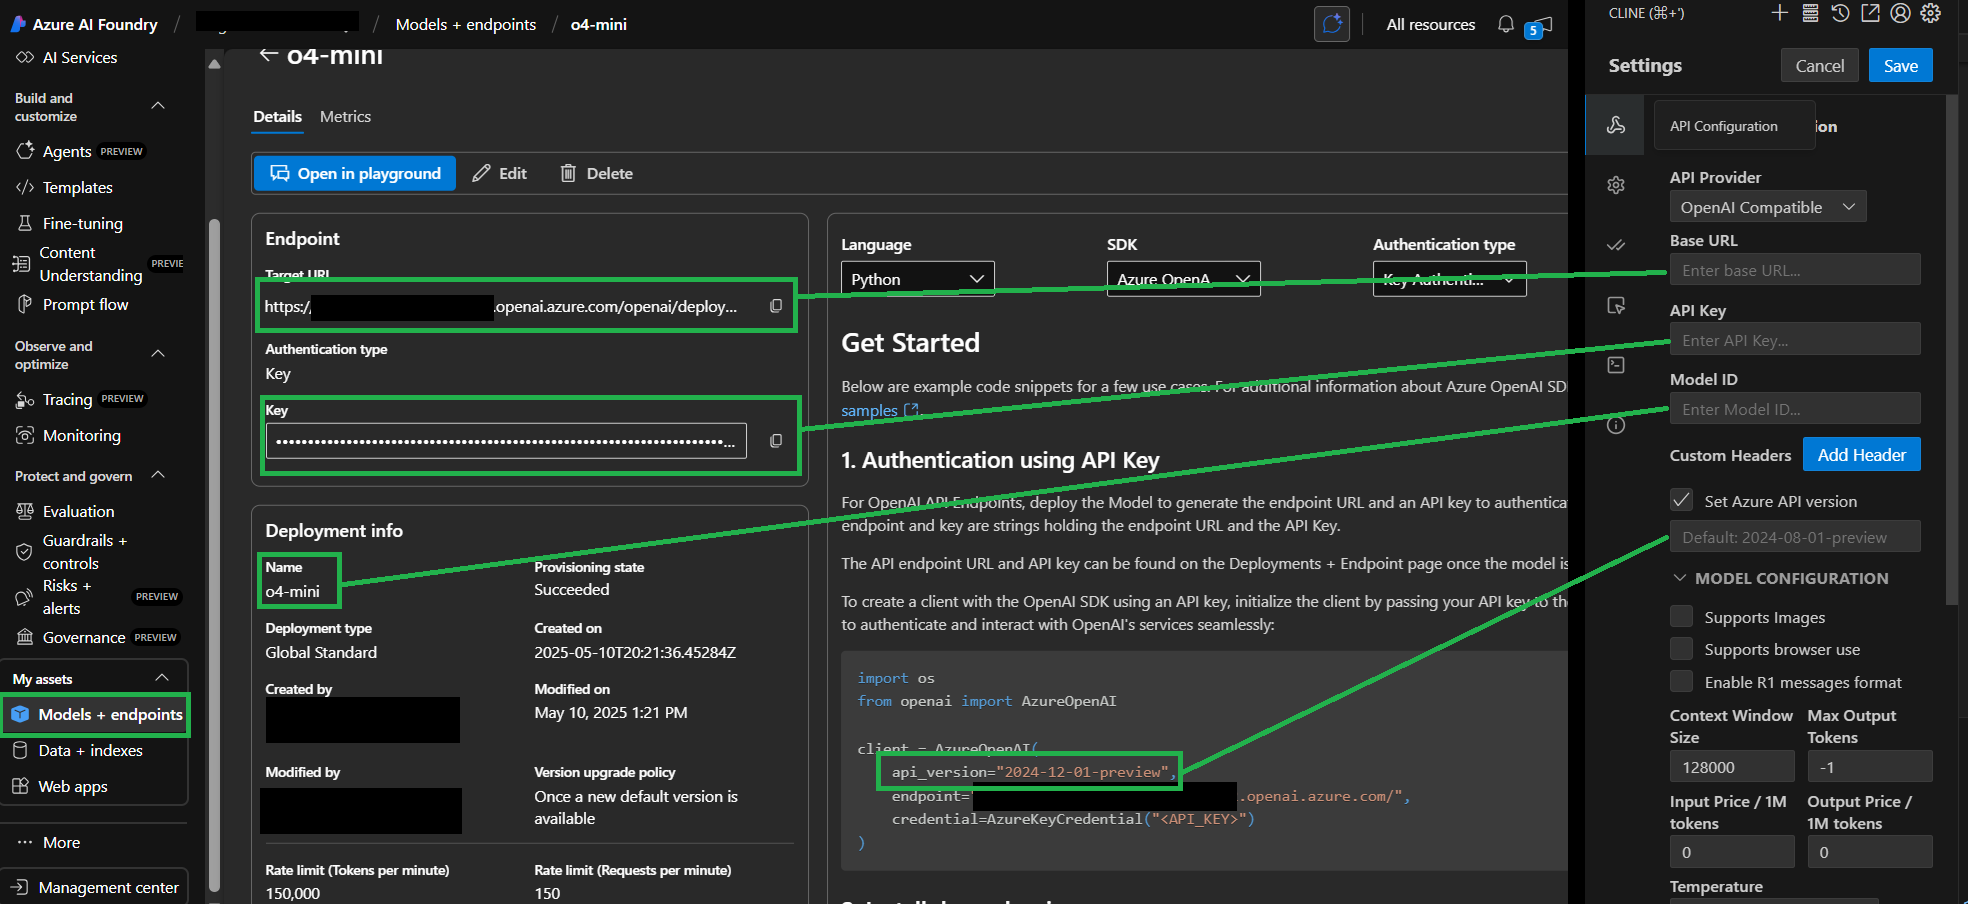Click Context Window Size field 128000
The height and width of the screenshot is (904, 1968).
tap(1731, 767)
